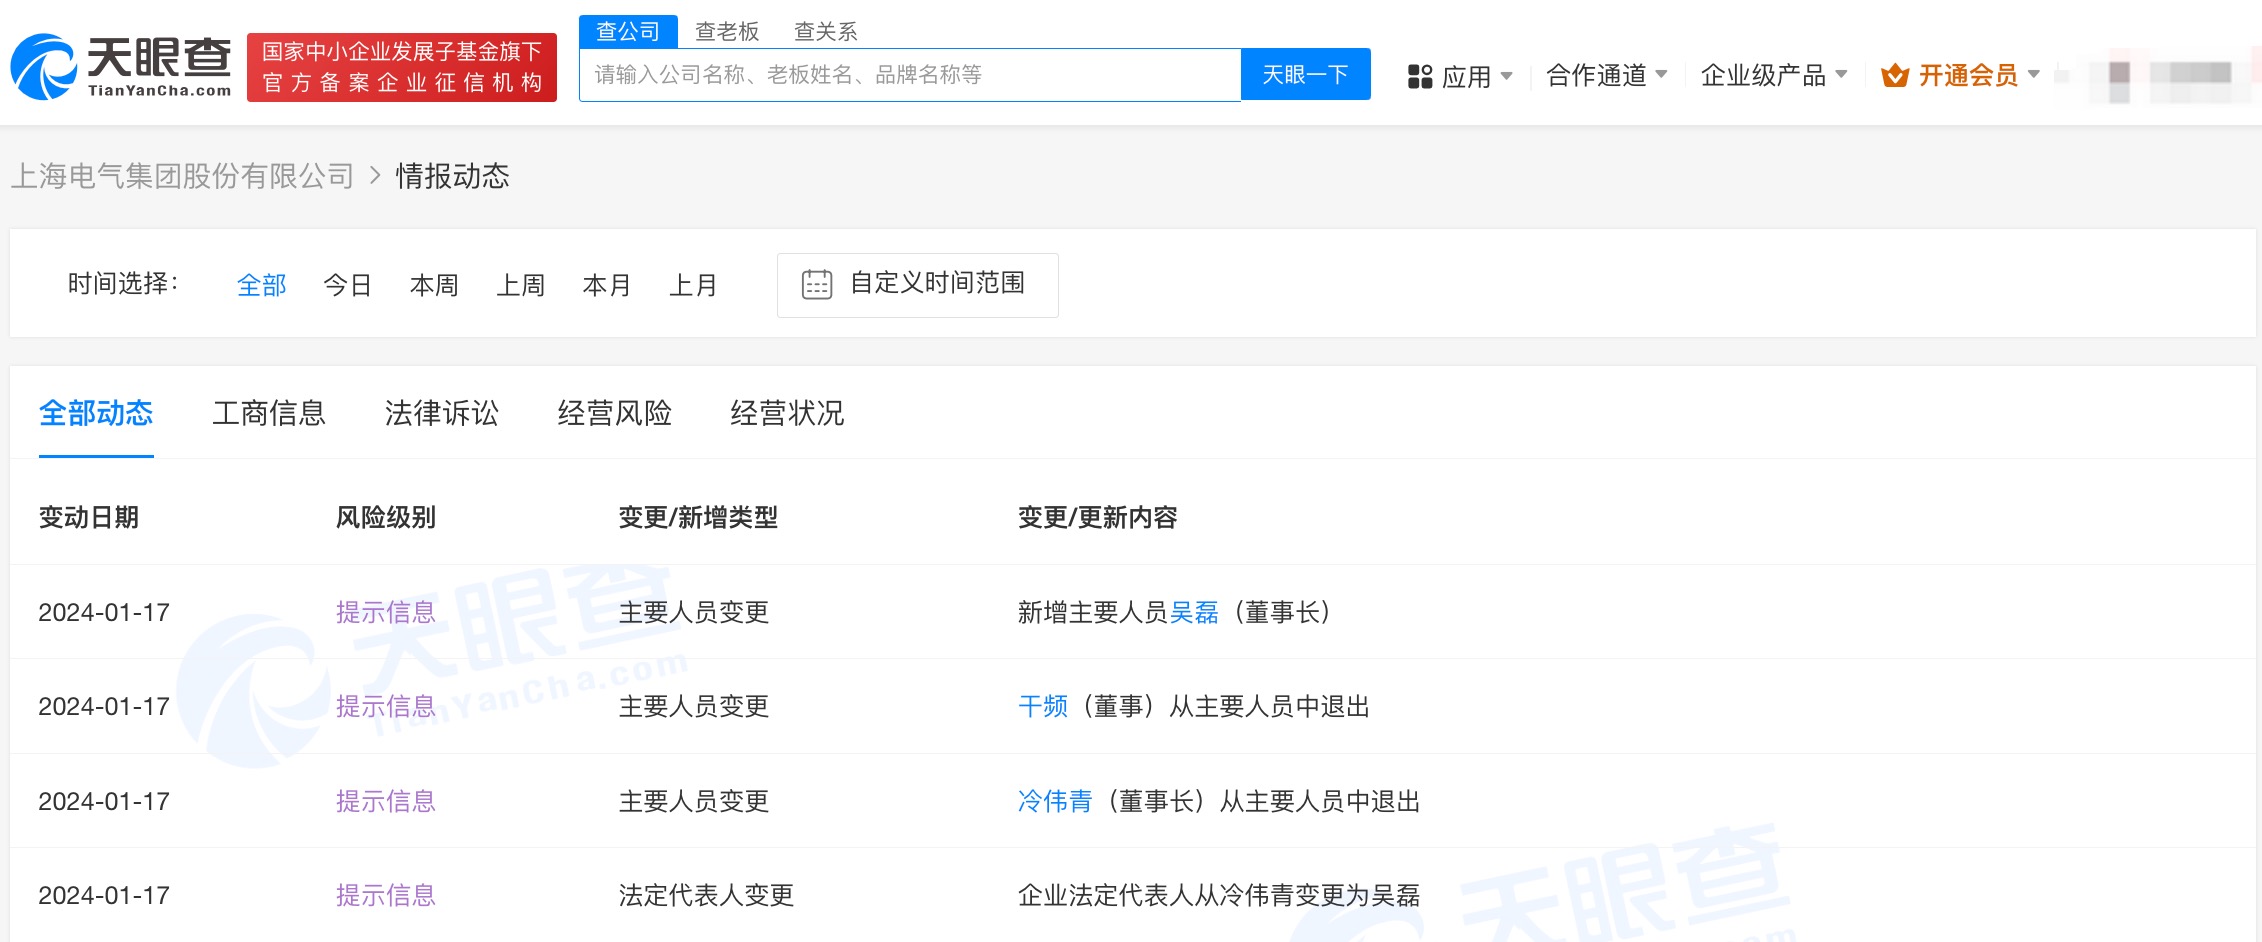
Task: Click 主要人员变更 in the 干频 row
Action: click(x=694, y=707)
